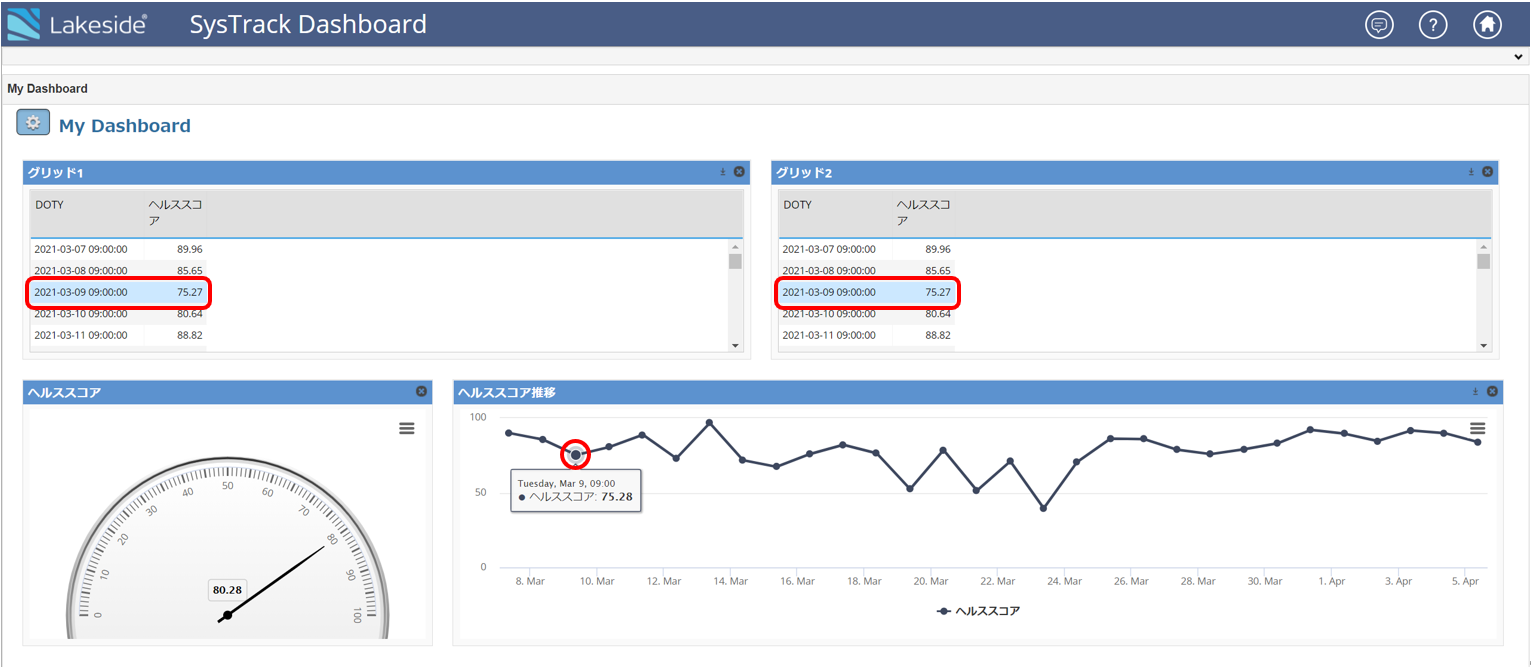Toggle the ヘルススコア series via chart legend
Image resolution: width=1531 pixels, height=670 pixels.
coord(977,609)
